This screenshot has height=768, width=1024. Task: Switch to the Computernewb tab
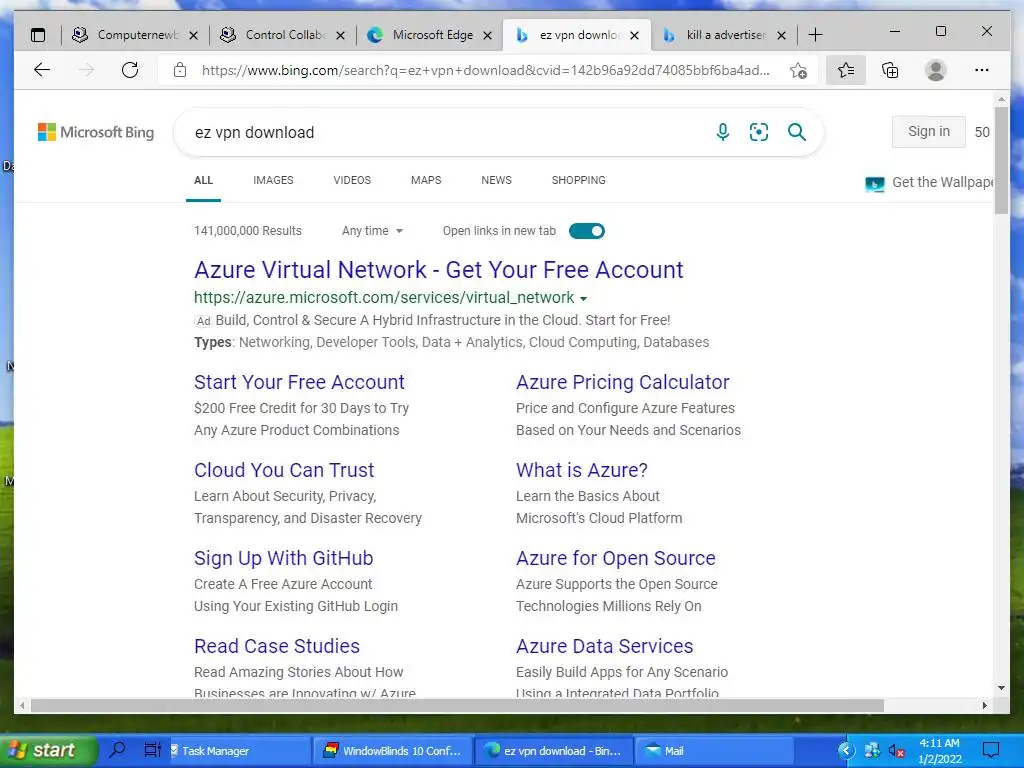136,35
